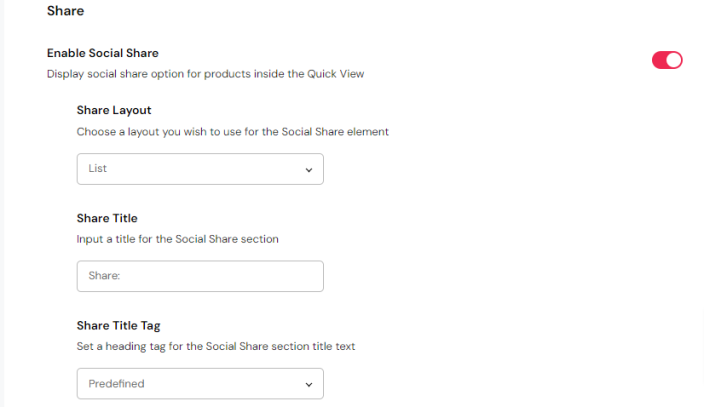Click the Share Title Tag label
The height and width of the screenshot is (407, 704).
tap(118, 325)
